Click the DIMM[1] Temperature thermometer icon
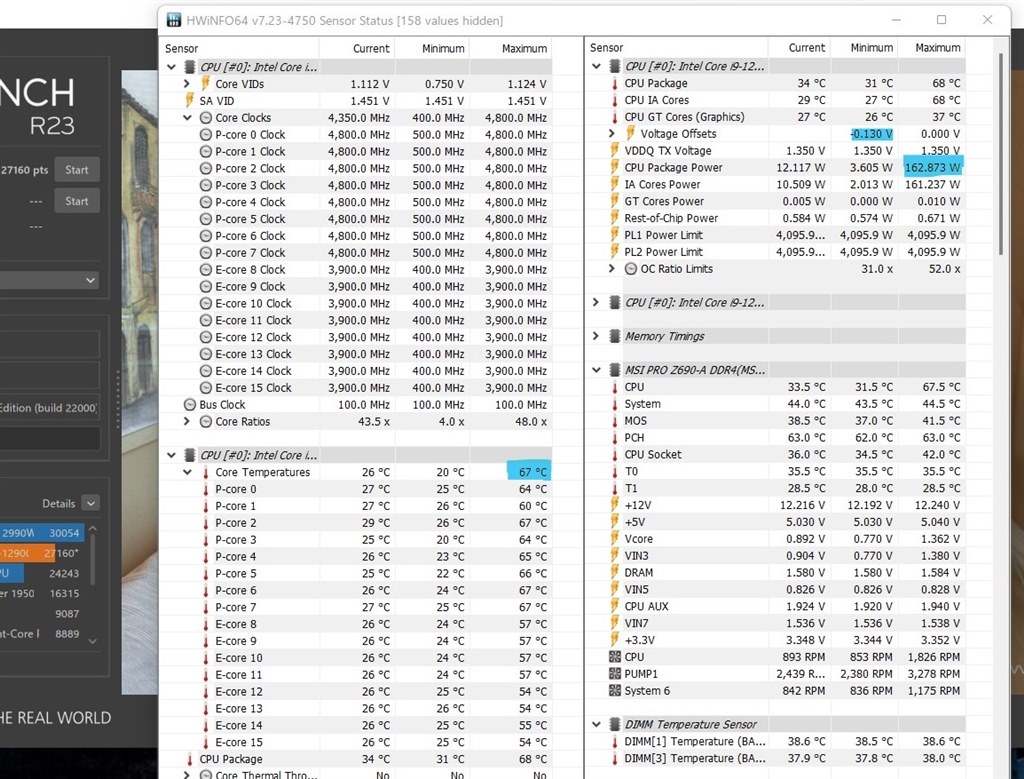1024x779 pixels. [x=615, y=742]
